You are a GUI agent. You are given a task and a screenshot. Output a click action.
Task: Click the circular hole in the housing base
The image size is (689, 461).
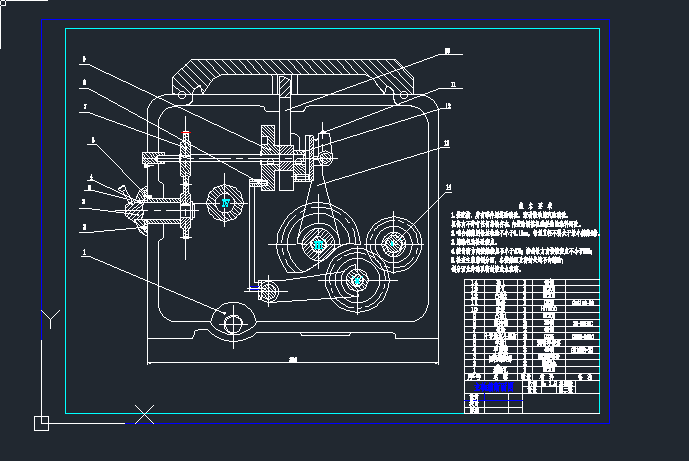[233, 322]
